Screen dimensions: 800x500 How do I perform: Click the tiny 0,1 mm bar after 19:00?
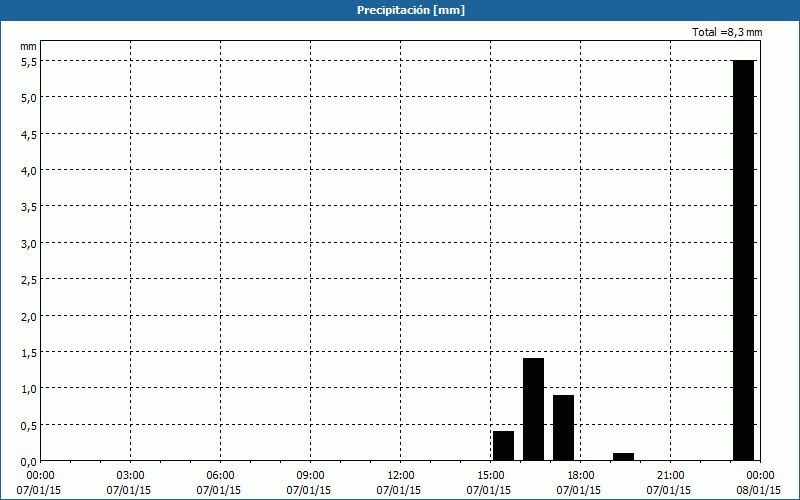623,457
